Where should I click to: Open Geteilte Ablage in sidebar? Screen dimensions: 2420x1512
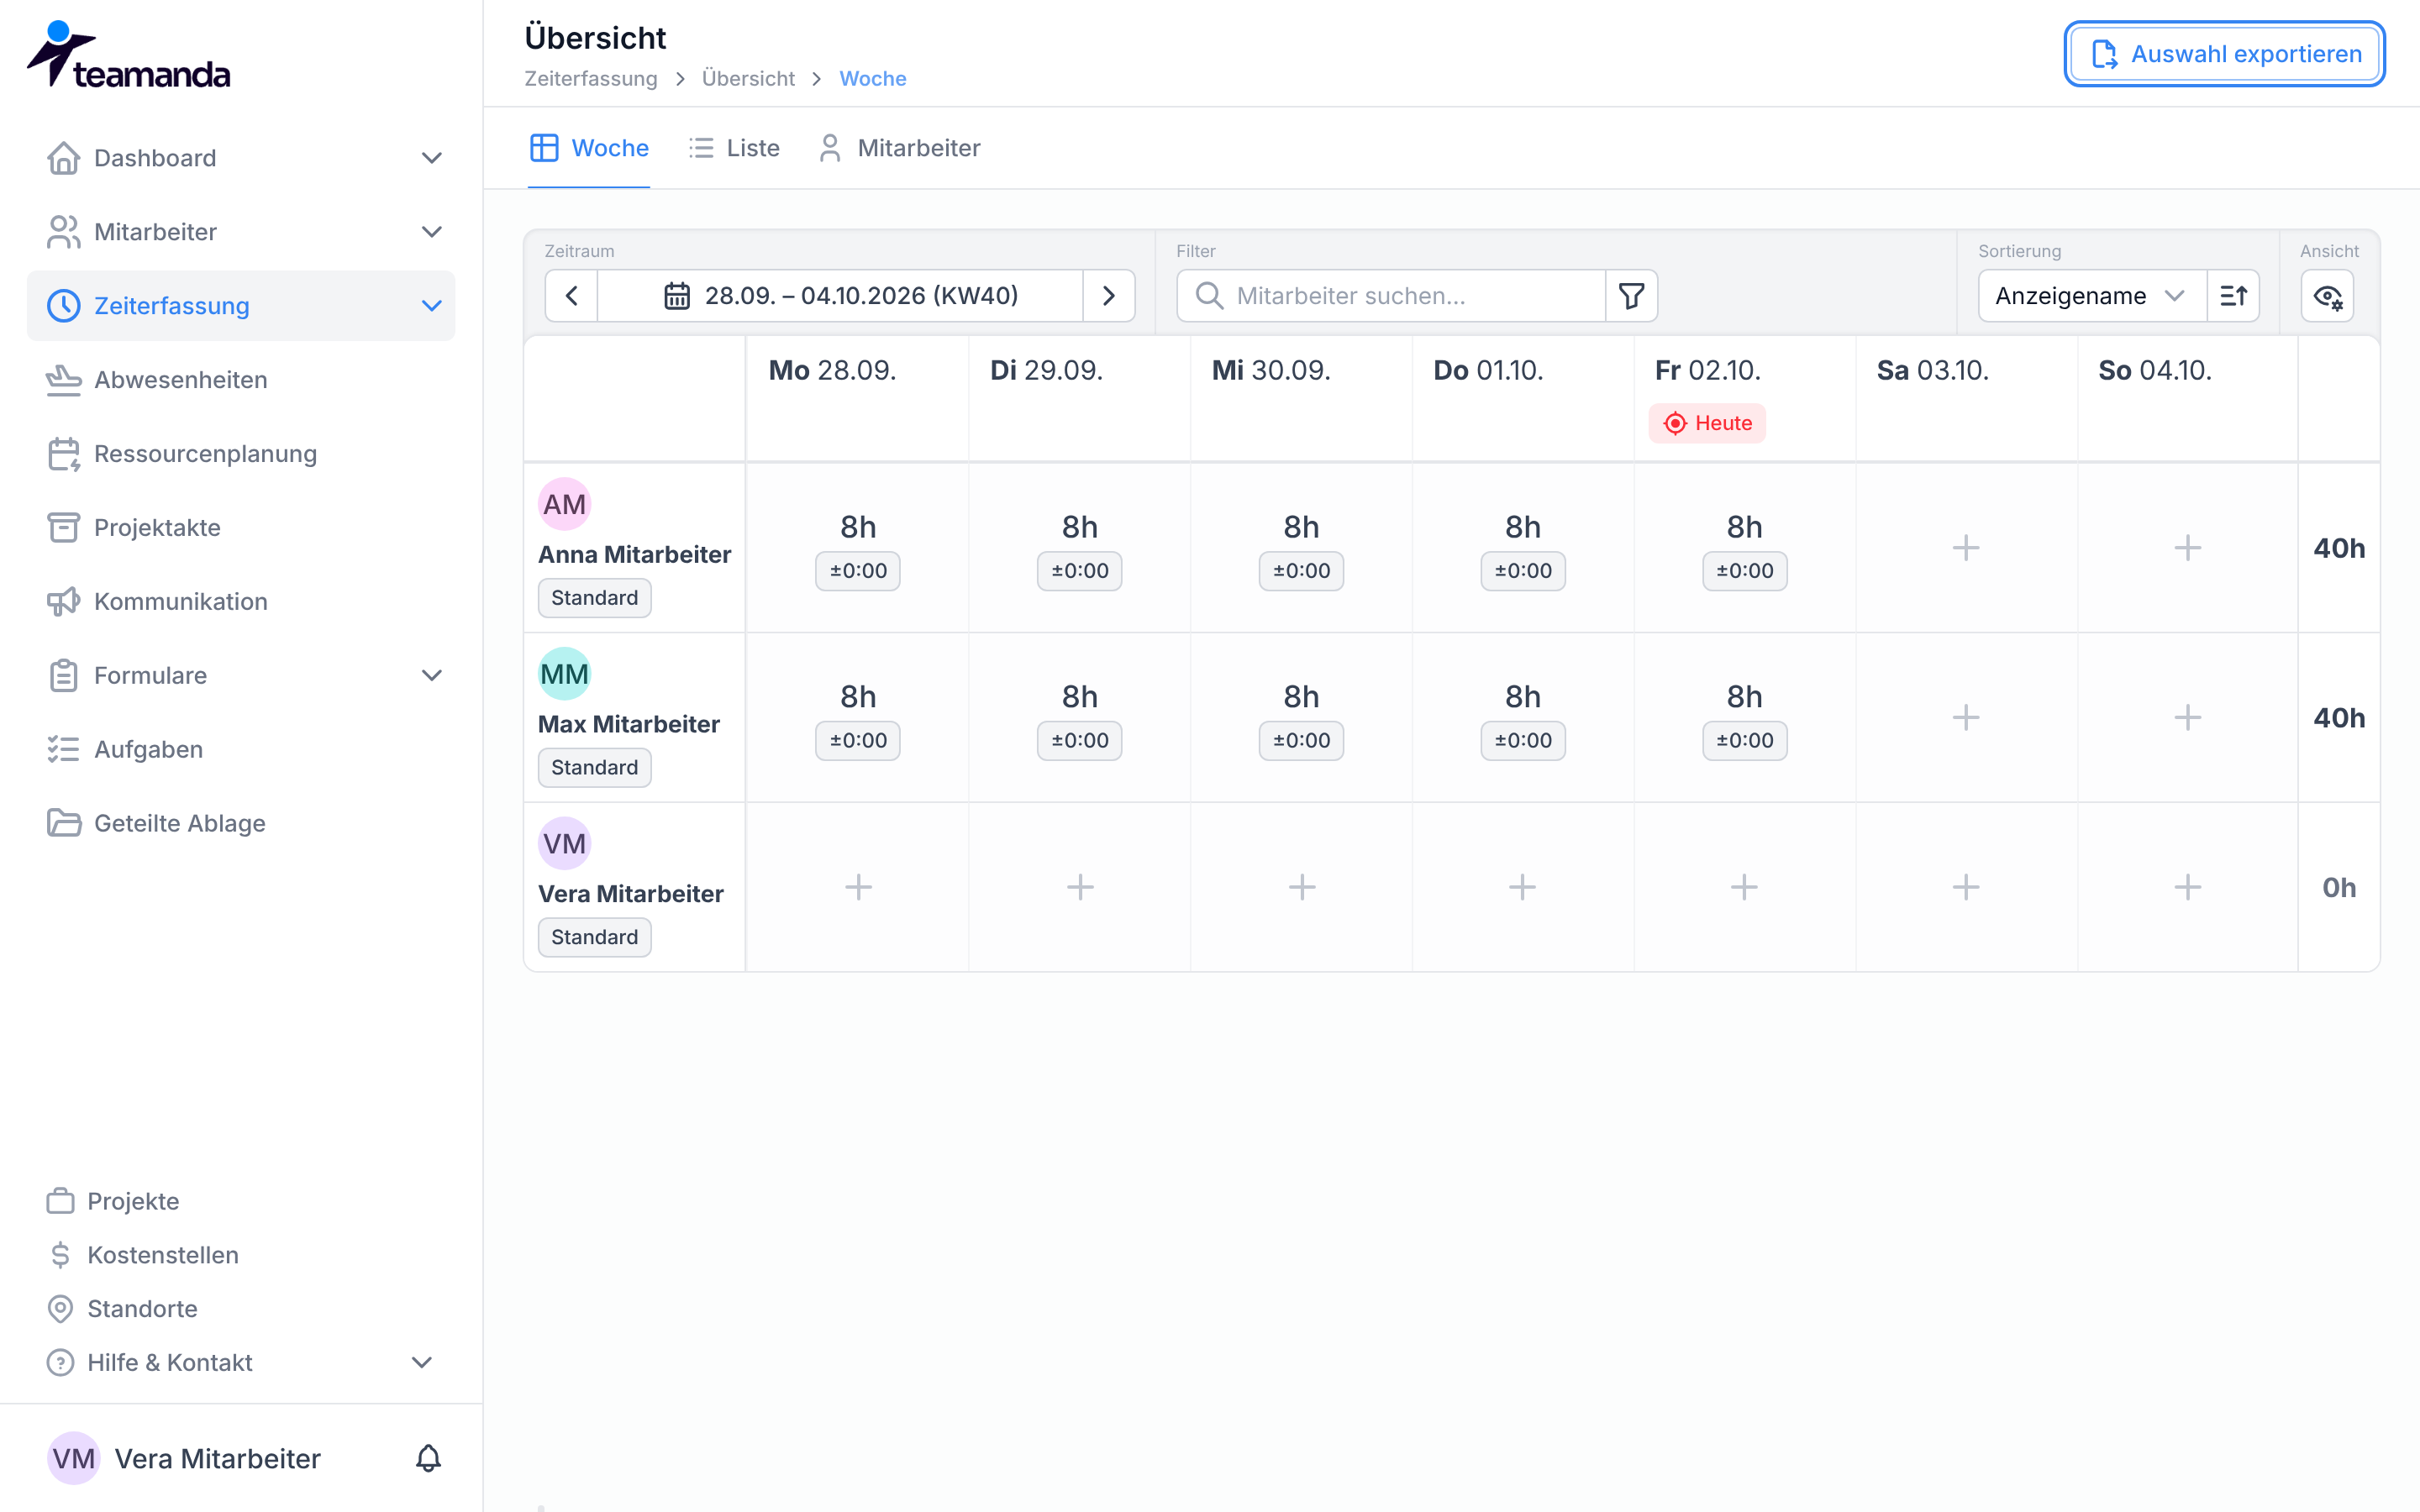241,824
